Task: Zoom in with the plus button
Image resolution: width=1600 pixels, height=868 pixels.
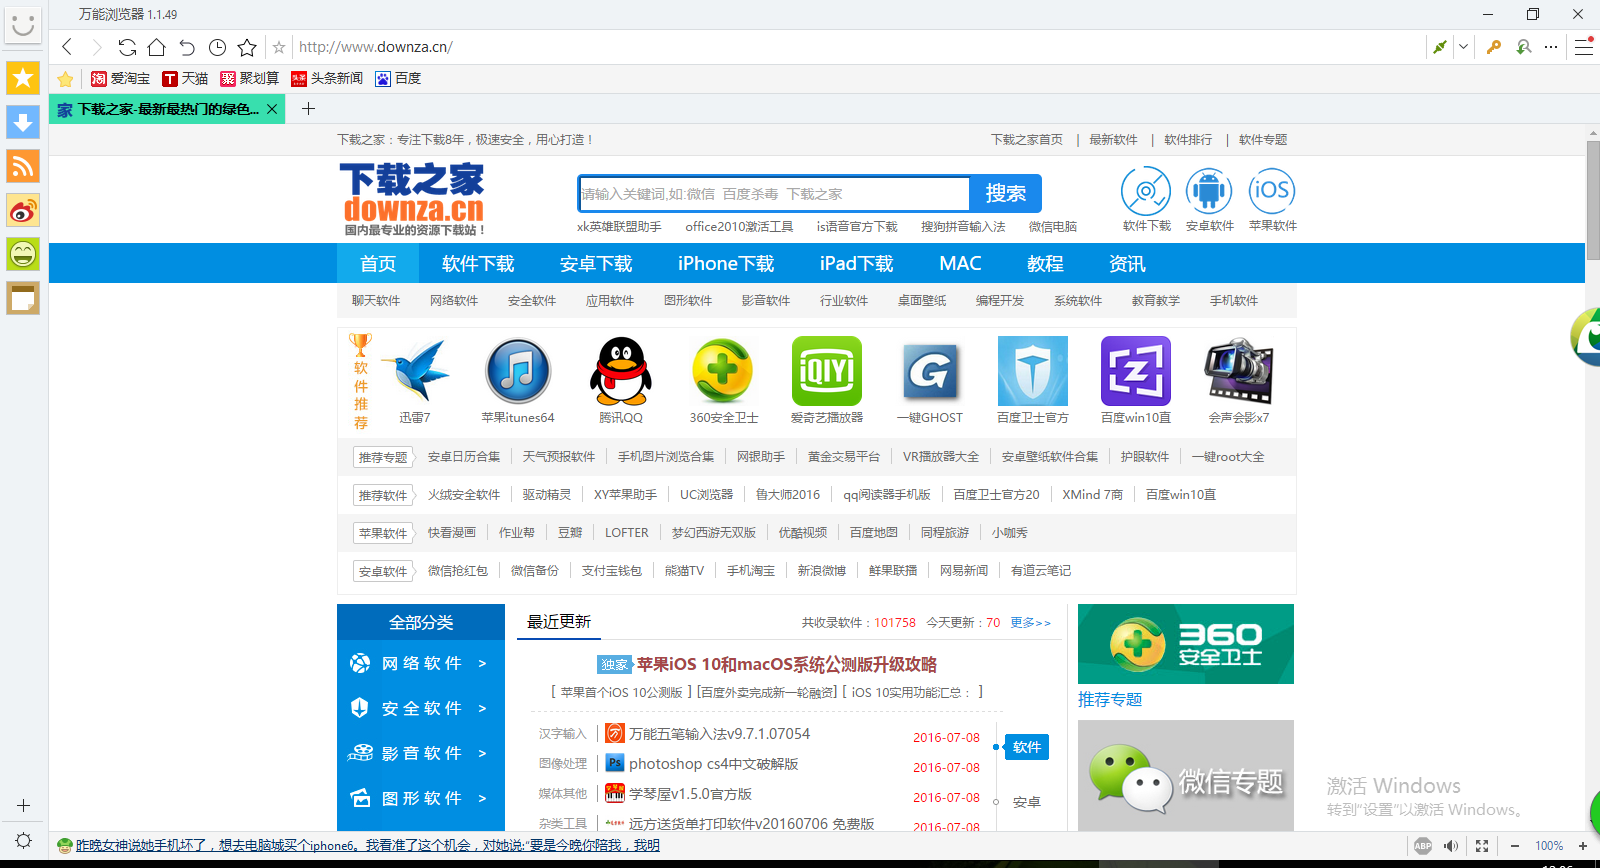Action: (x=1583, y=845)
